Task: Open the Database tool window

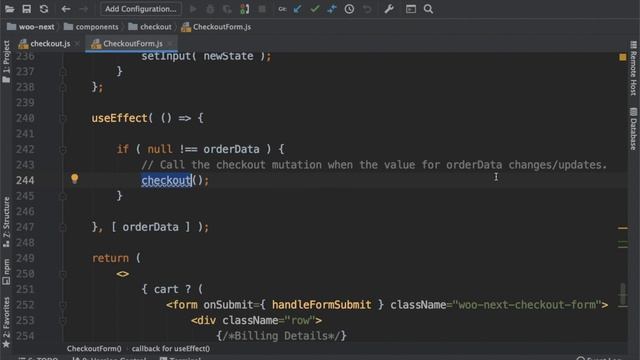Action: [x=633, y=129]
